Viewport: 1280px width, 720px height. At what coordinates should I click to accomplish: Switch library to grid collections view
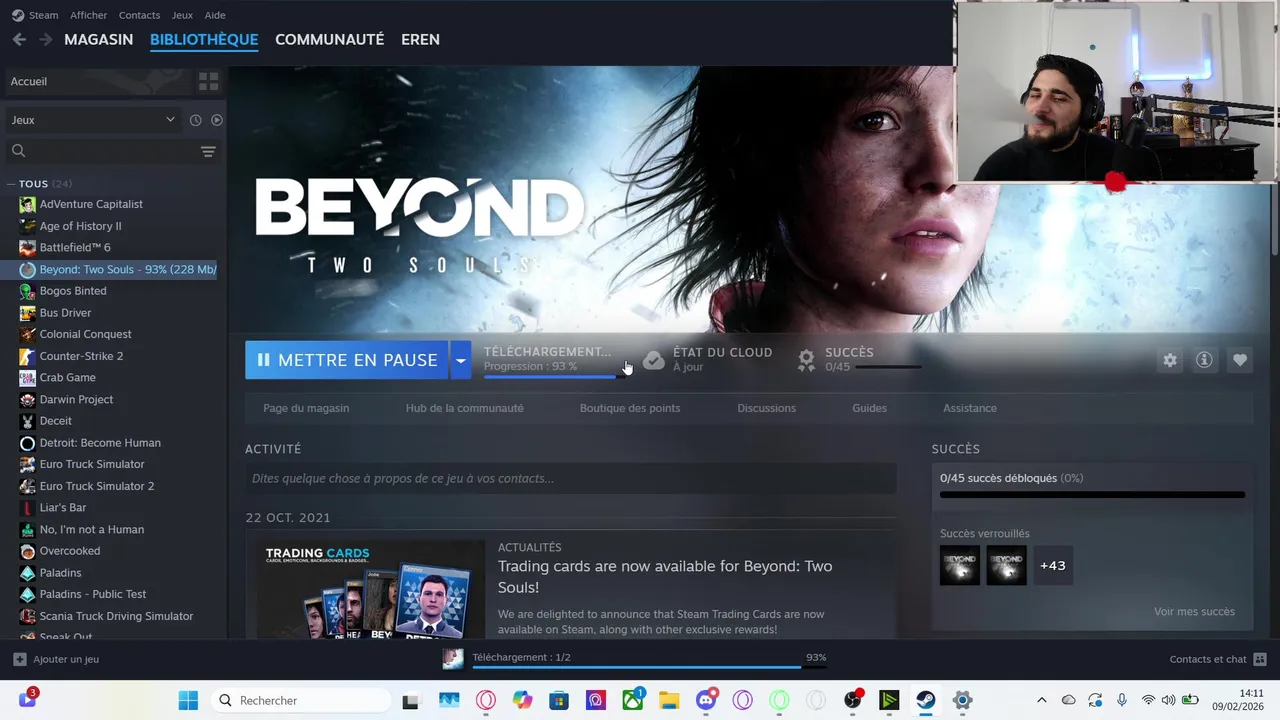(208, 81)
